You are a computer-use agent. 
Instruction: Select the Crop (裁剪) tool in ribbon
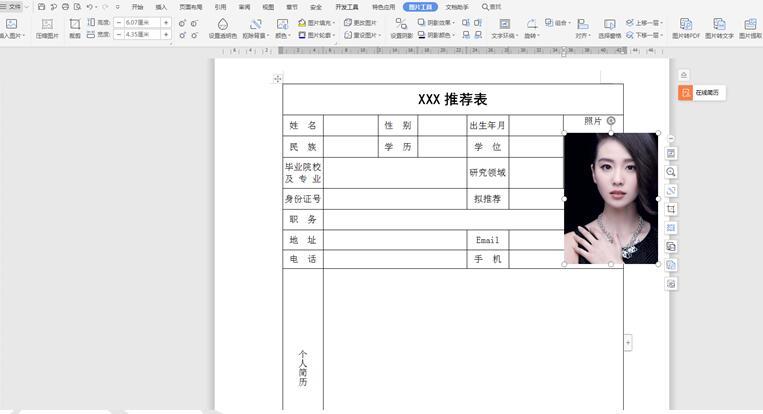coord(74,24)
